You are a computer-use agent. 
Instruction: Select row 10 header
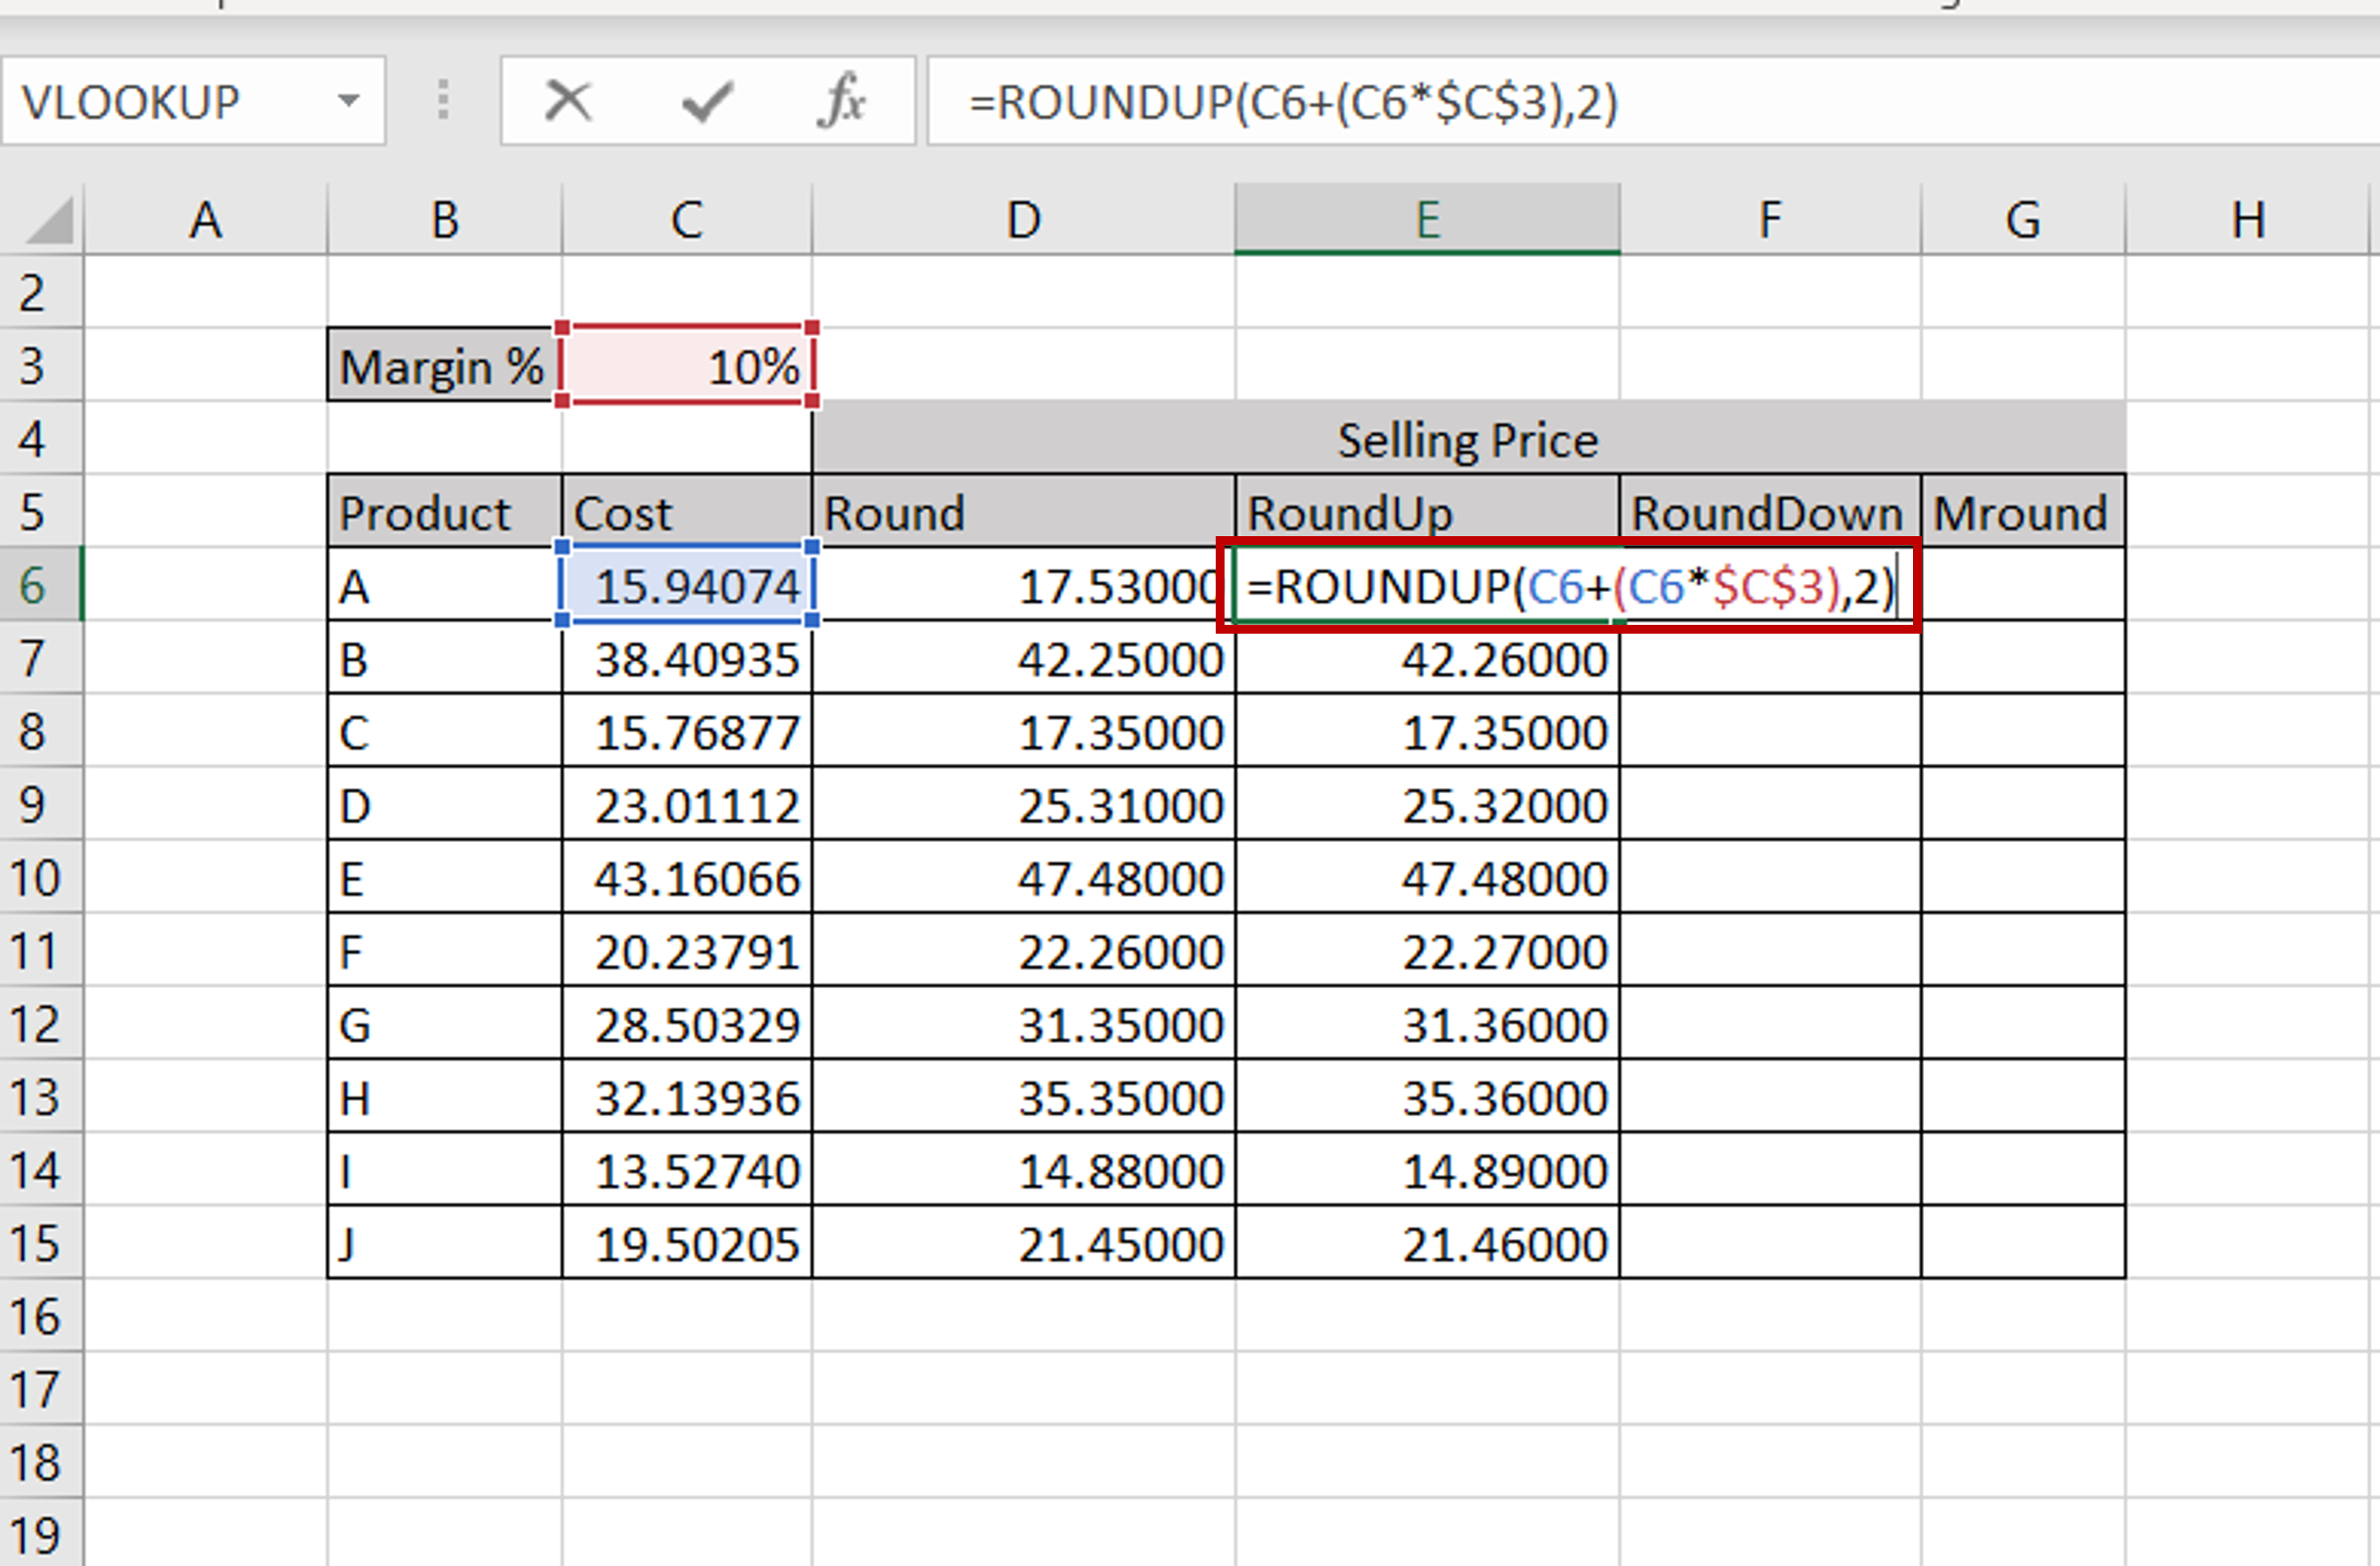coord(41,877)
